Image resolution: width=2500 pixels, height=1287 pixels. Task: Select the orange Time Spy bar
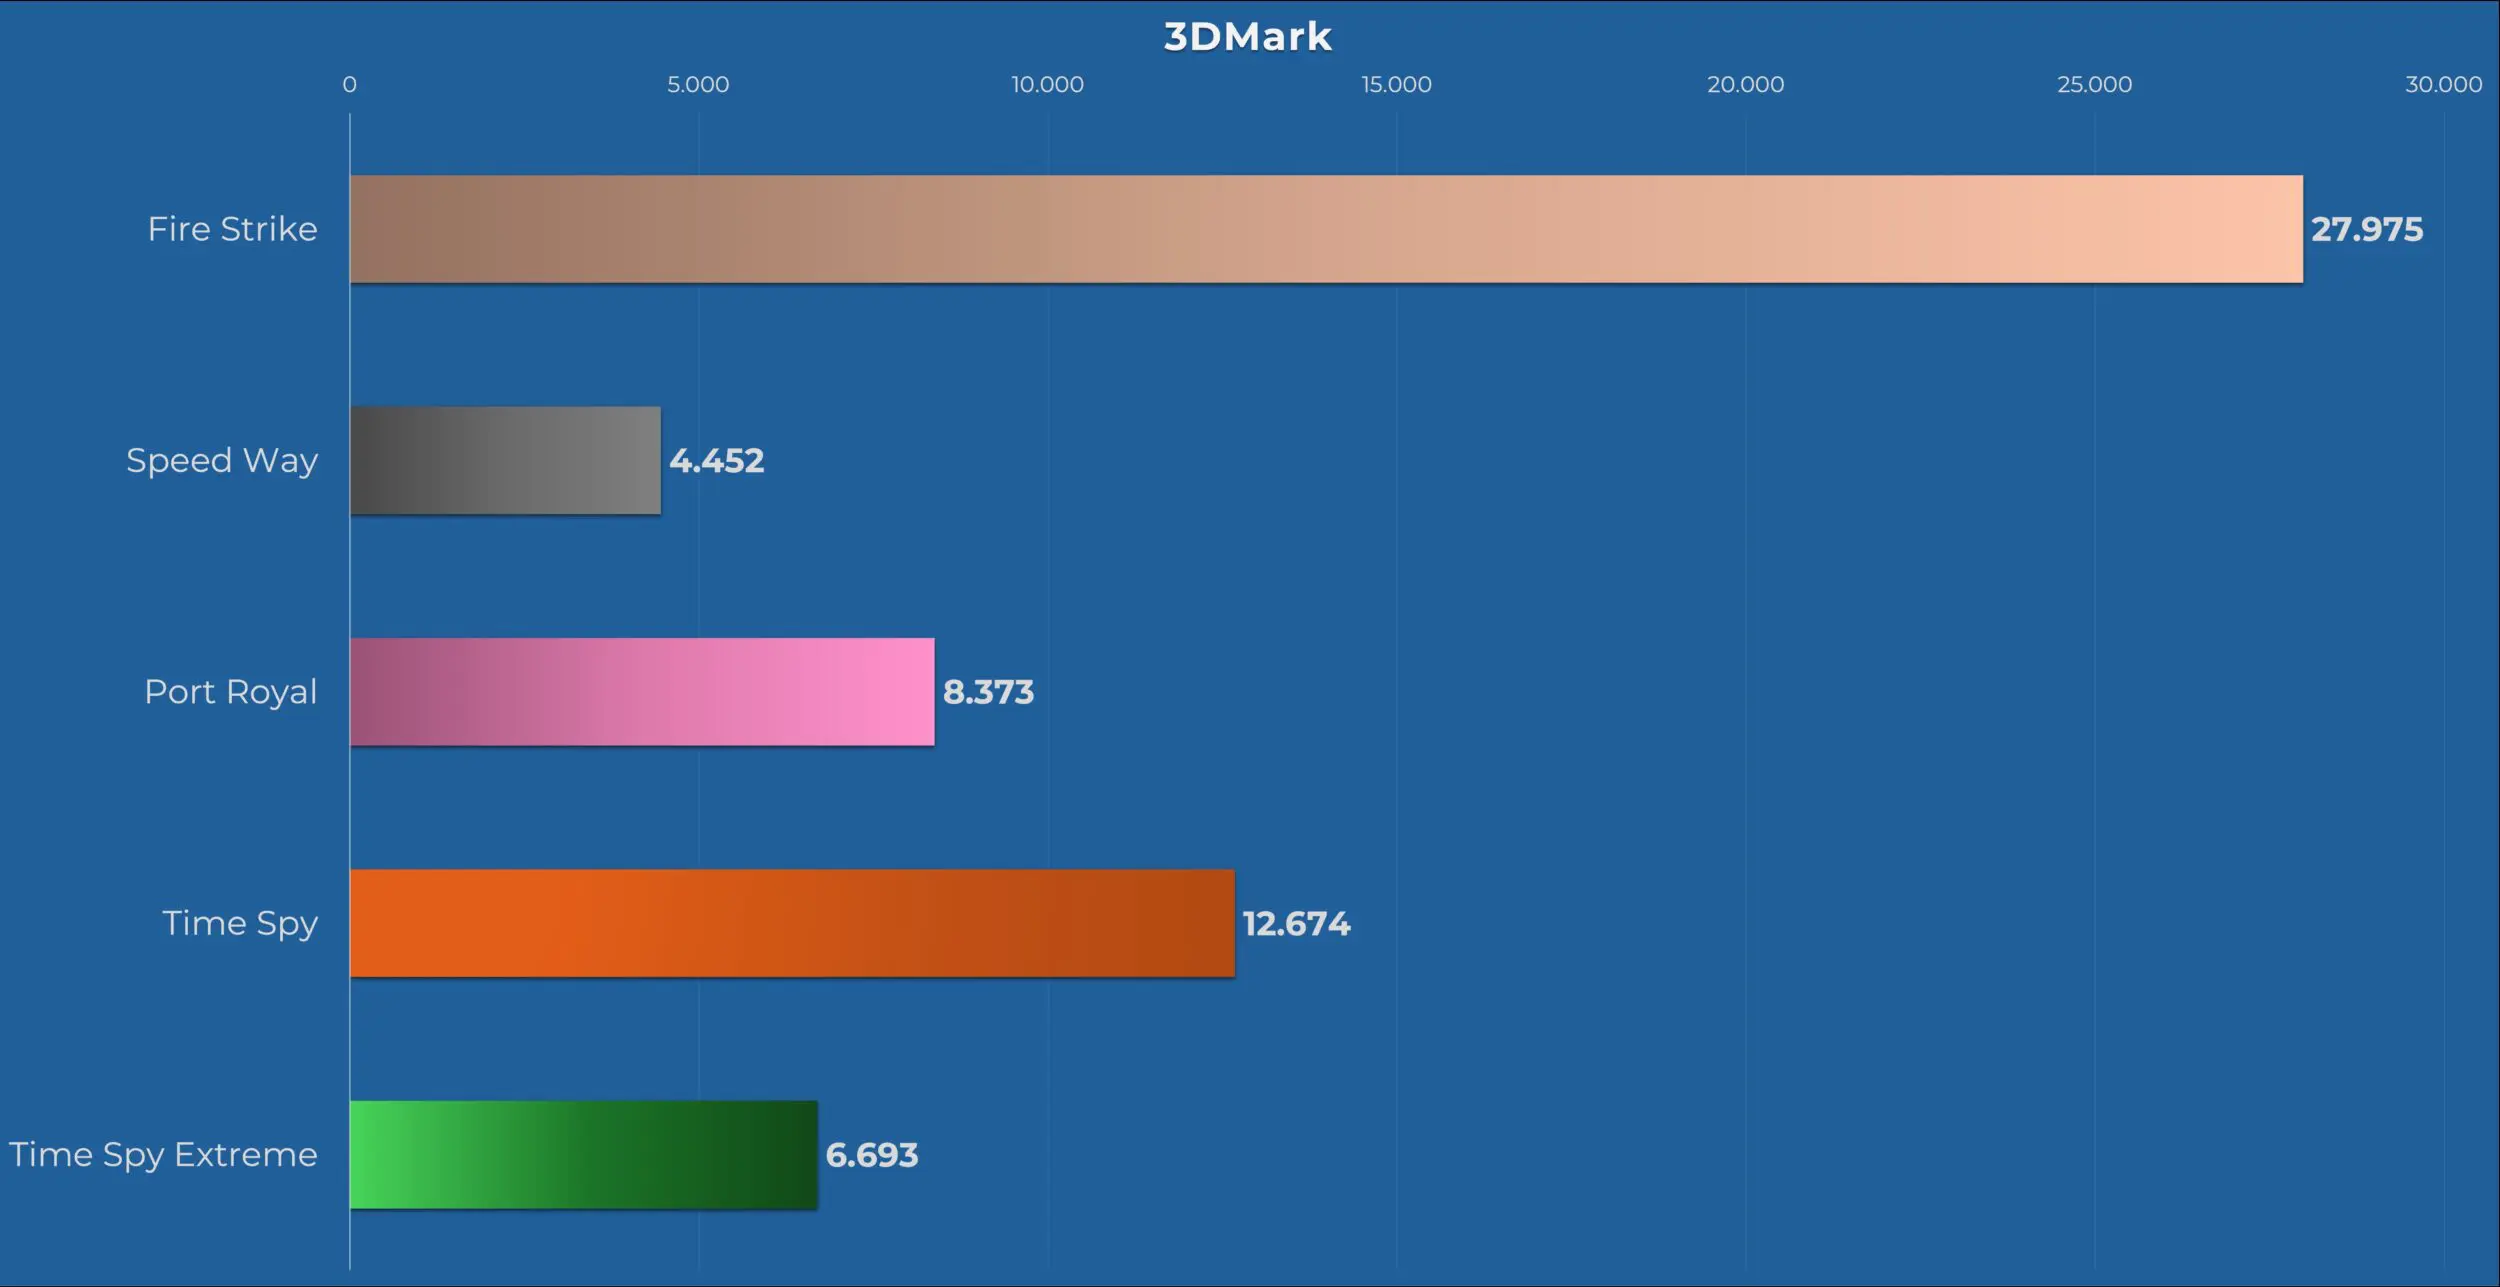(x=792, y=923)
